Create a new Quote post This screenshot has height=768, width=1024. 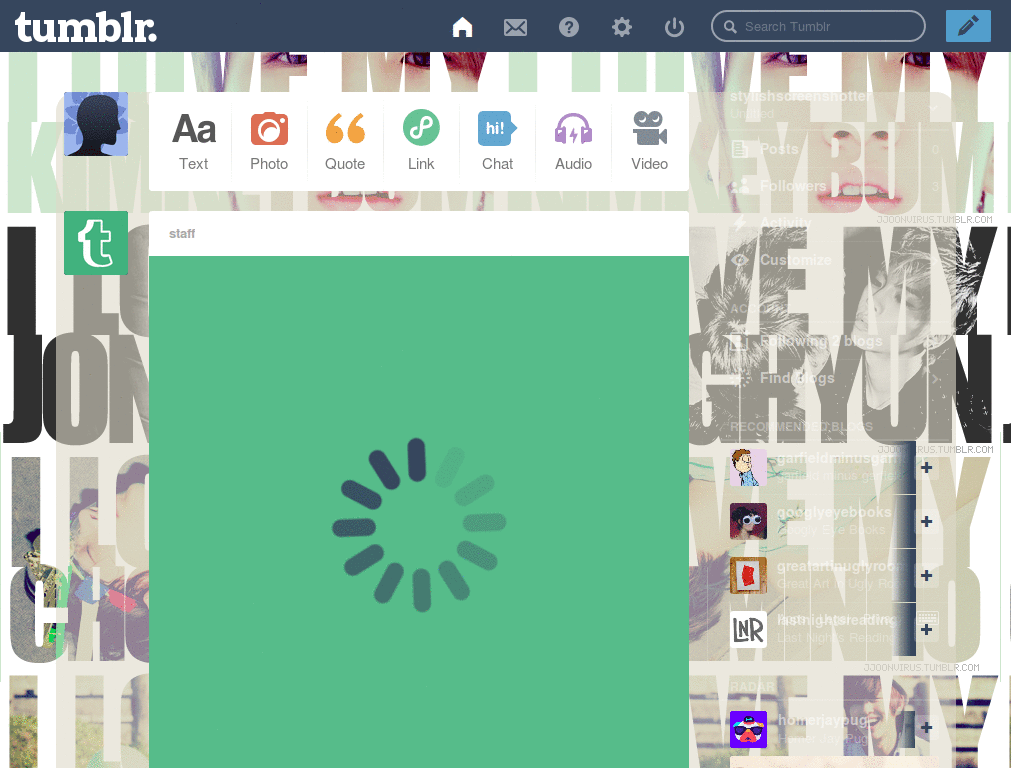click(345, 141)
